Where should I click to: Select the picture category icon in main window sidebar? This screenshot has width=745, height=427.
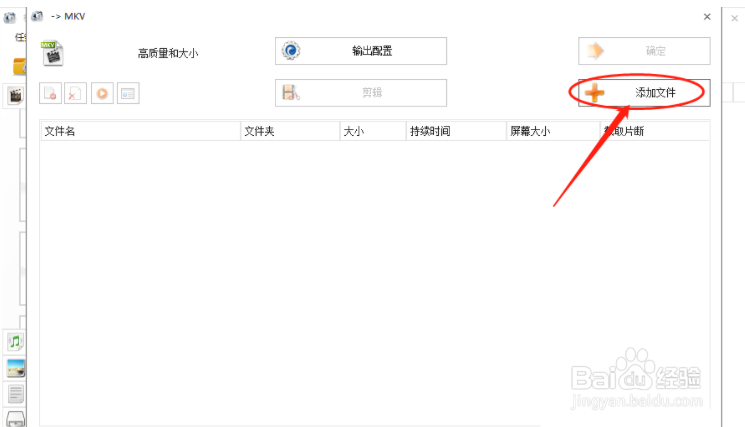(x=16, y=368)
